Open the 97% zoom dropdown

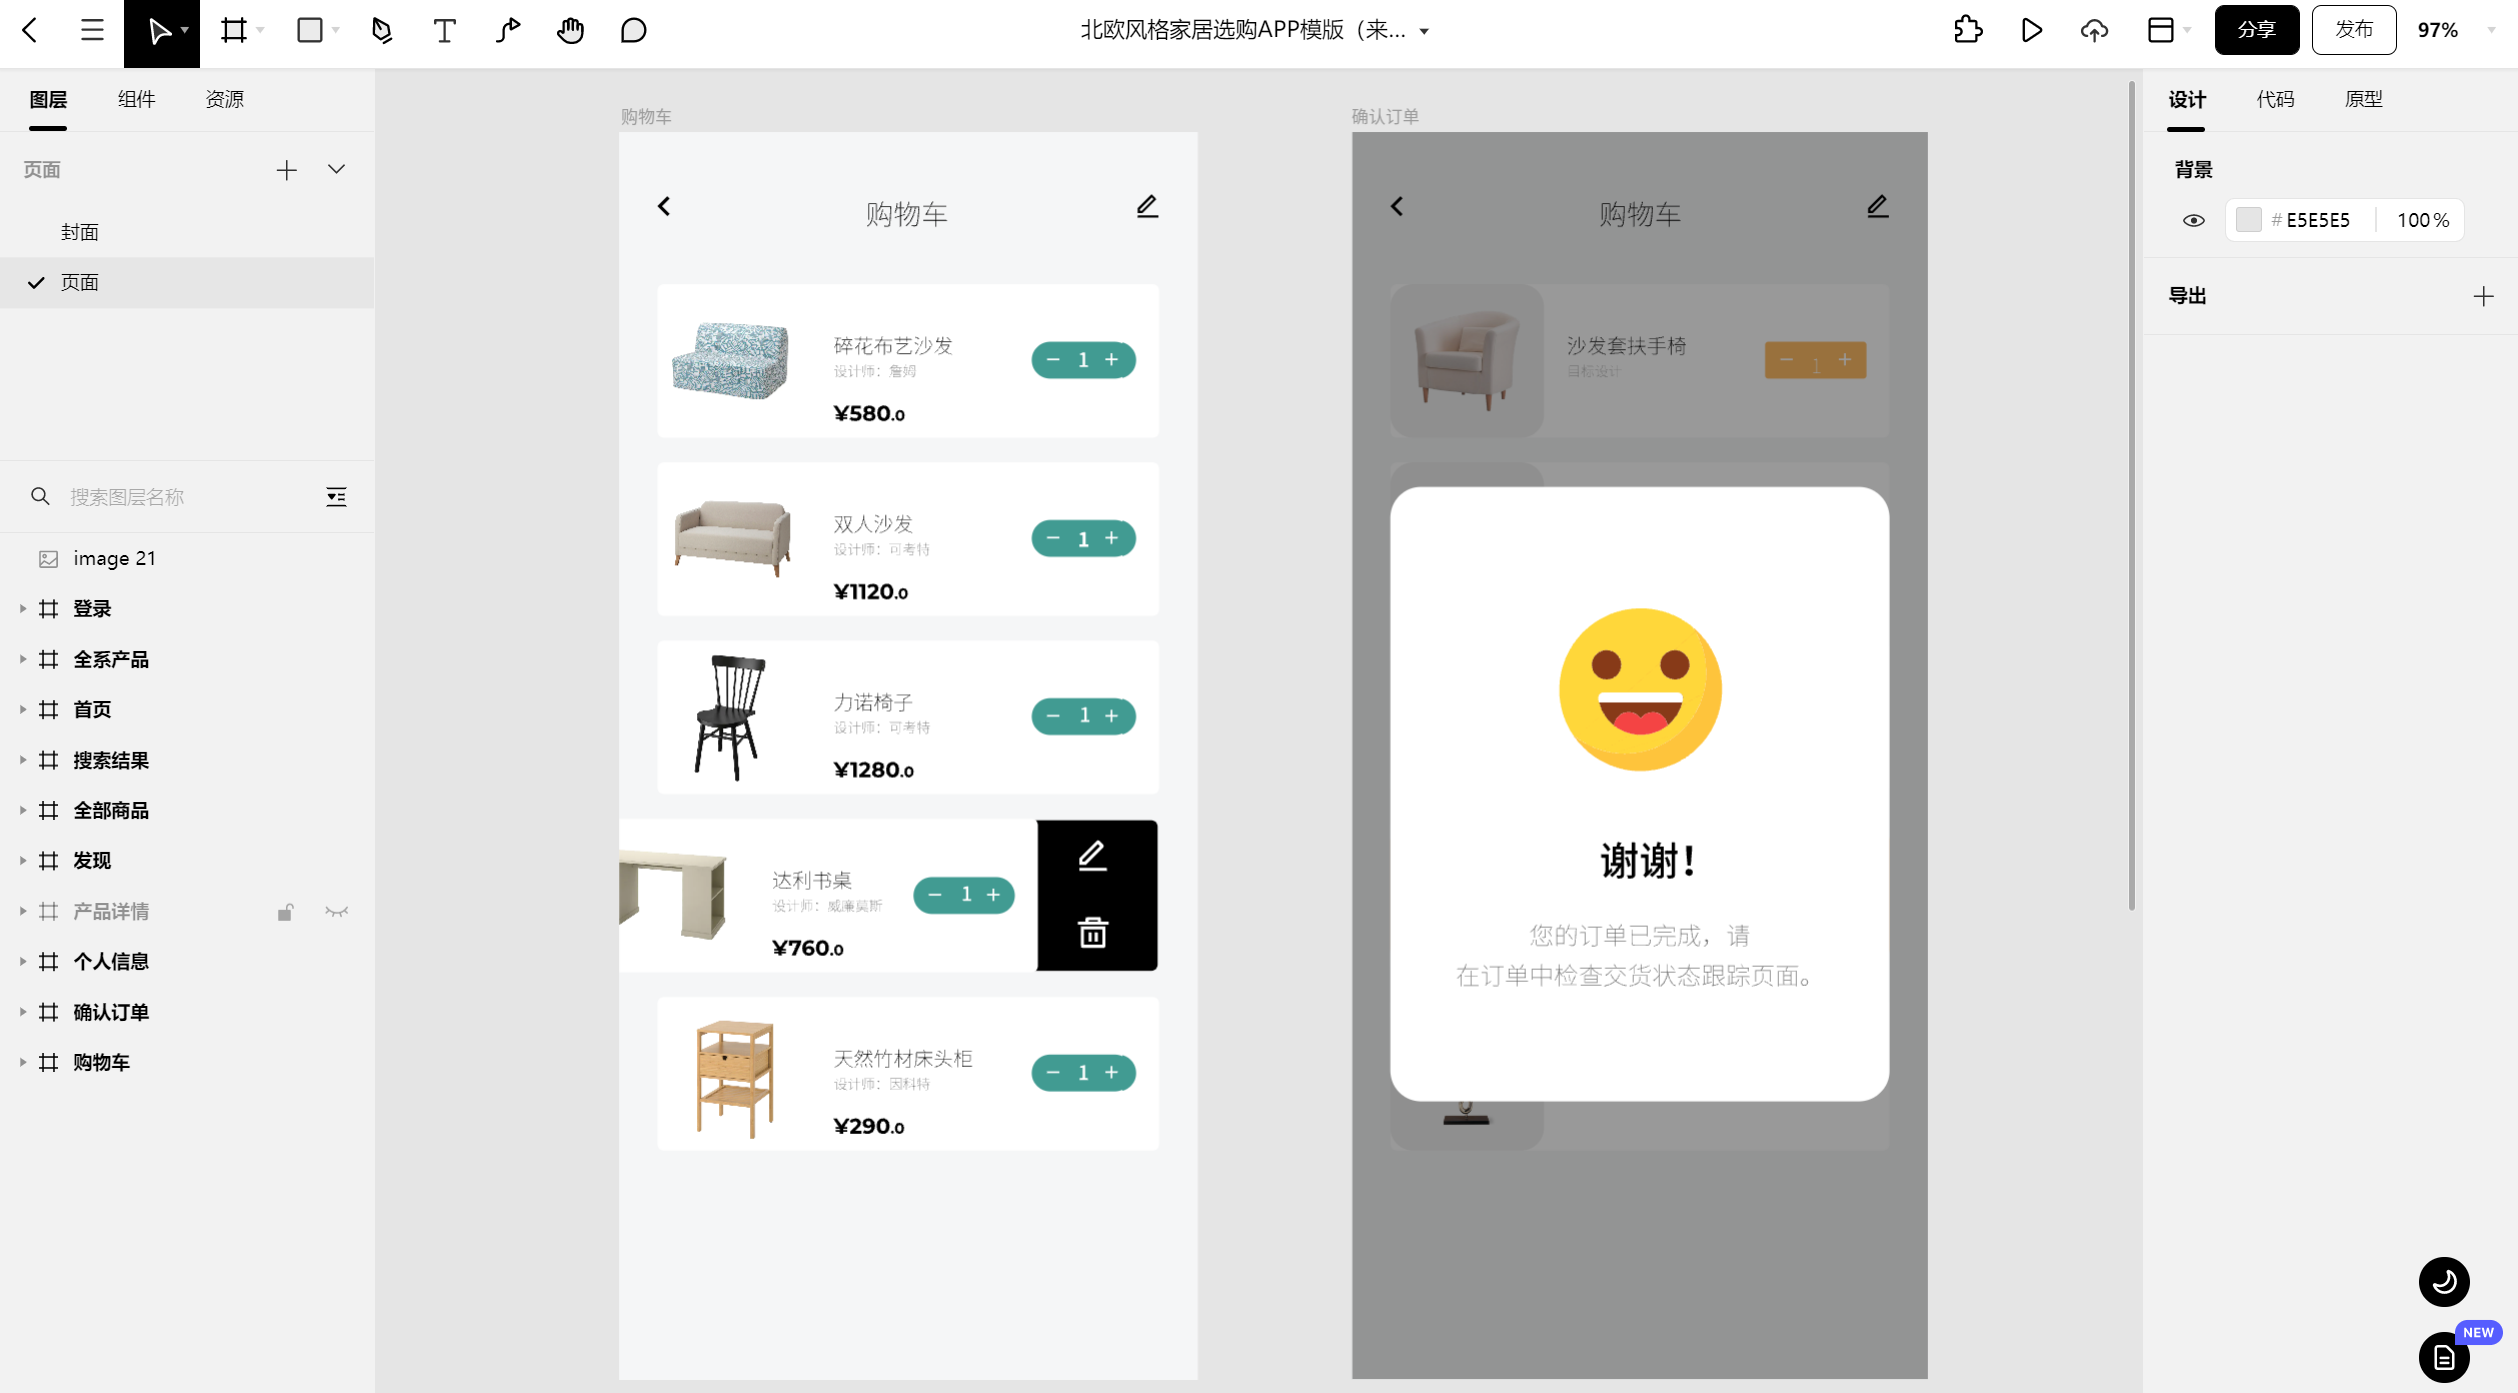coord(2491,31)
